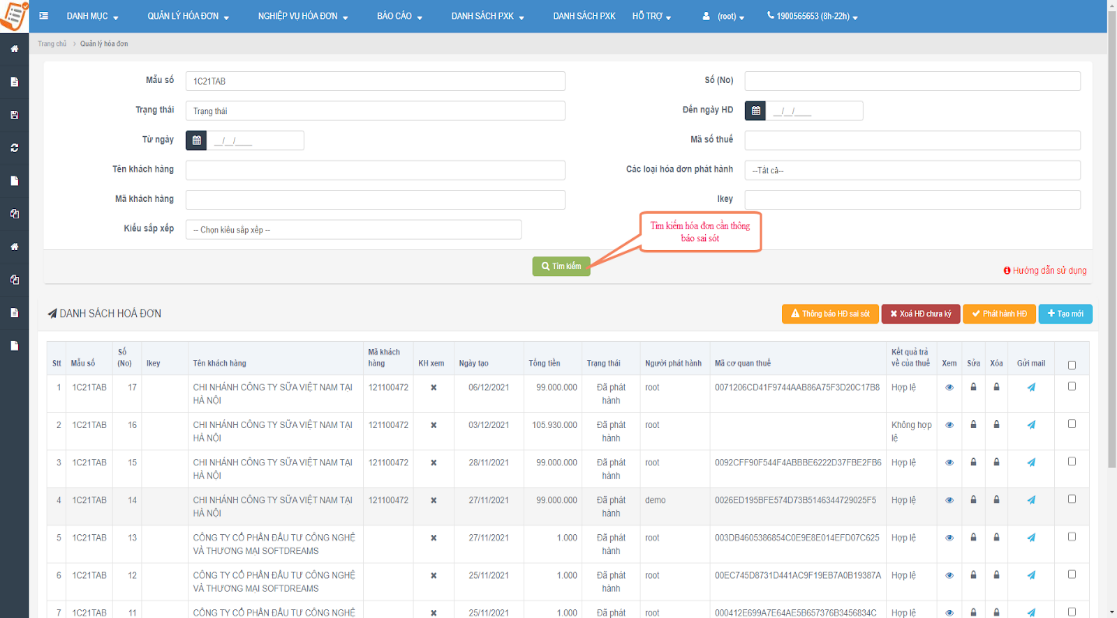Open calendar picker for Đến ngày HĐ
This screenshot has width=1117, height=618.
pyautogui.click(x=757, y=111)
